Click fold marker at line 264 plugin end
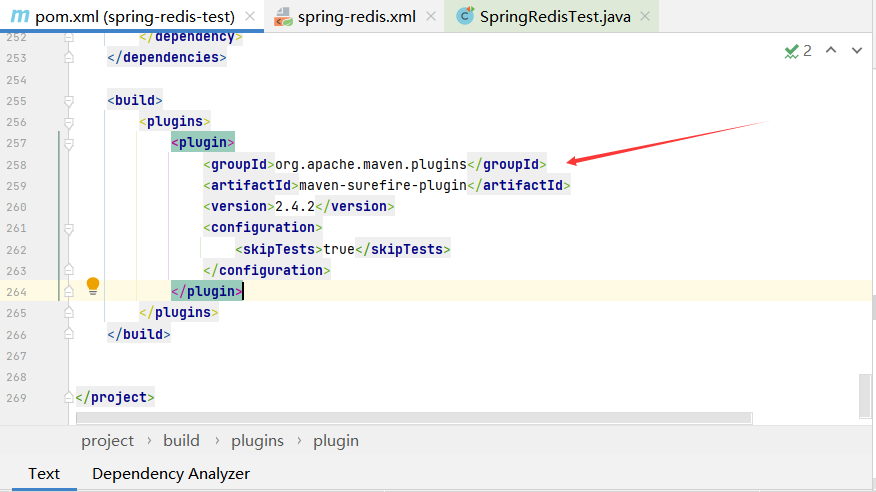876x492 pixels. 69,292
